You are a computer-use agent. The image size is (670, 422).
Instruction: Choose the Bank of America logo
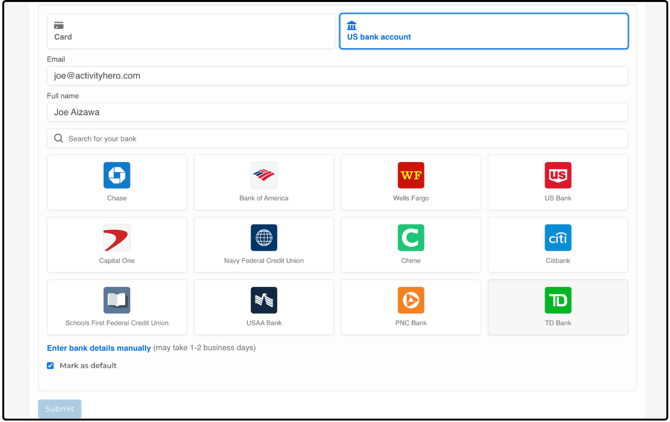264,176
